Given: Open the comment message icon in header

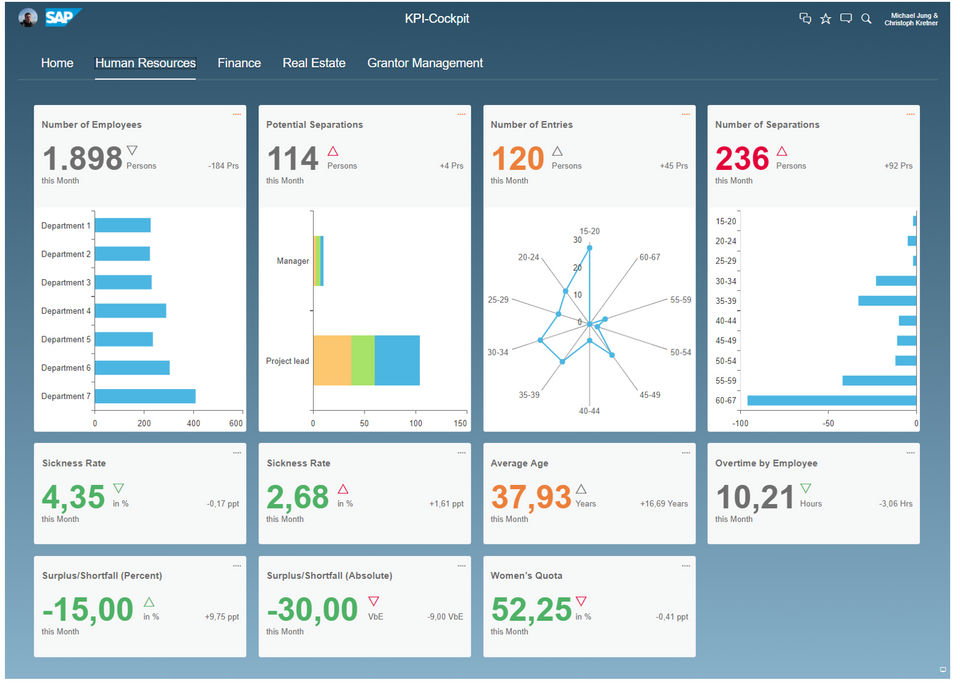Looking at the screenshot, I should (846, 18).
